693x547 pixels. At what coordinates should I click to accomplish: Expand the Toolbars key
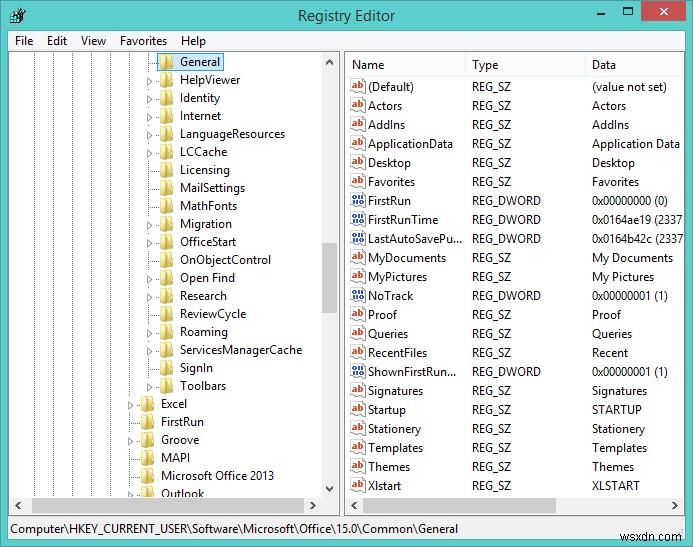(149, 387)
